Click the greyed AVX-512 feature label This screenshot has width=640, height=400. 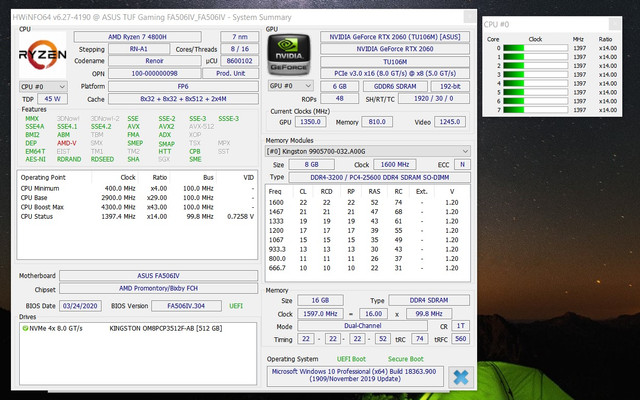click(x=201, y=127)
